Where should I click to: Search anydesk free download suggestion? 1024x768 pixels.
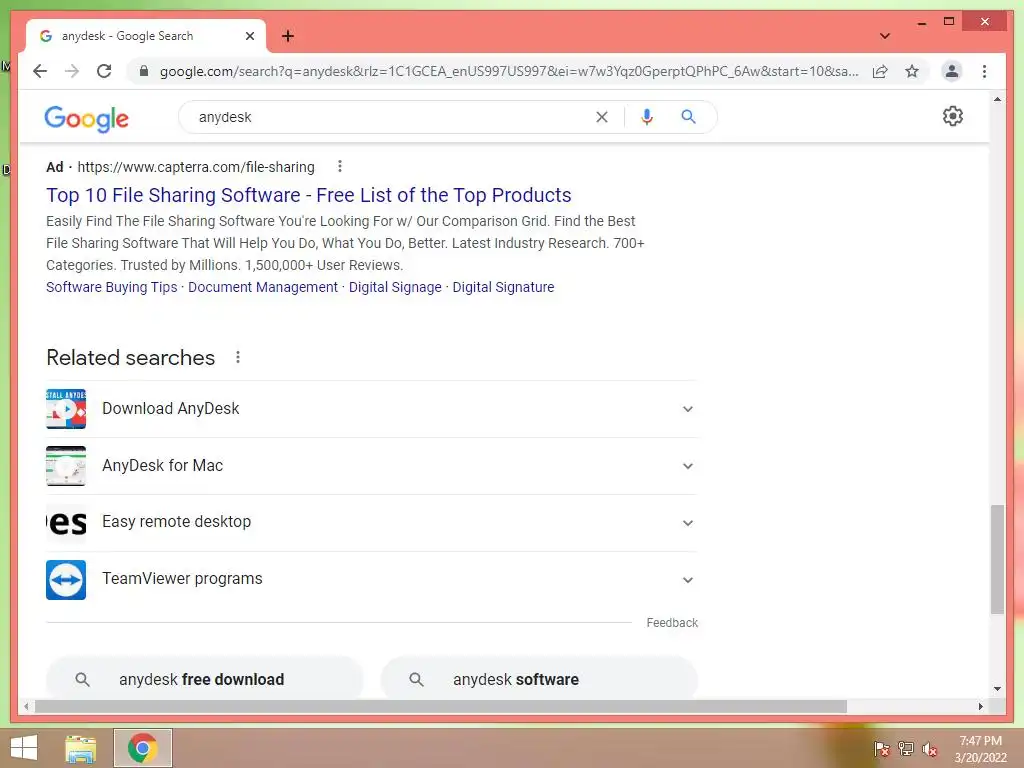click(204, 679)
